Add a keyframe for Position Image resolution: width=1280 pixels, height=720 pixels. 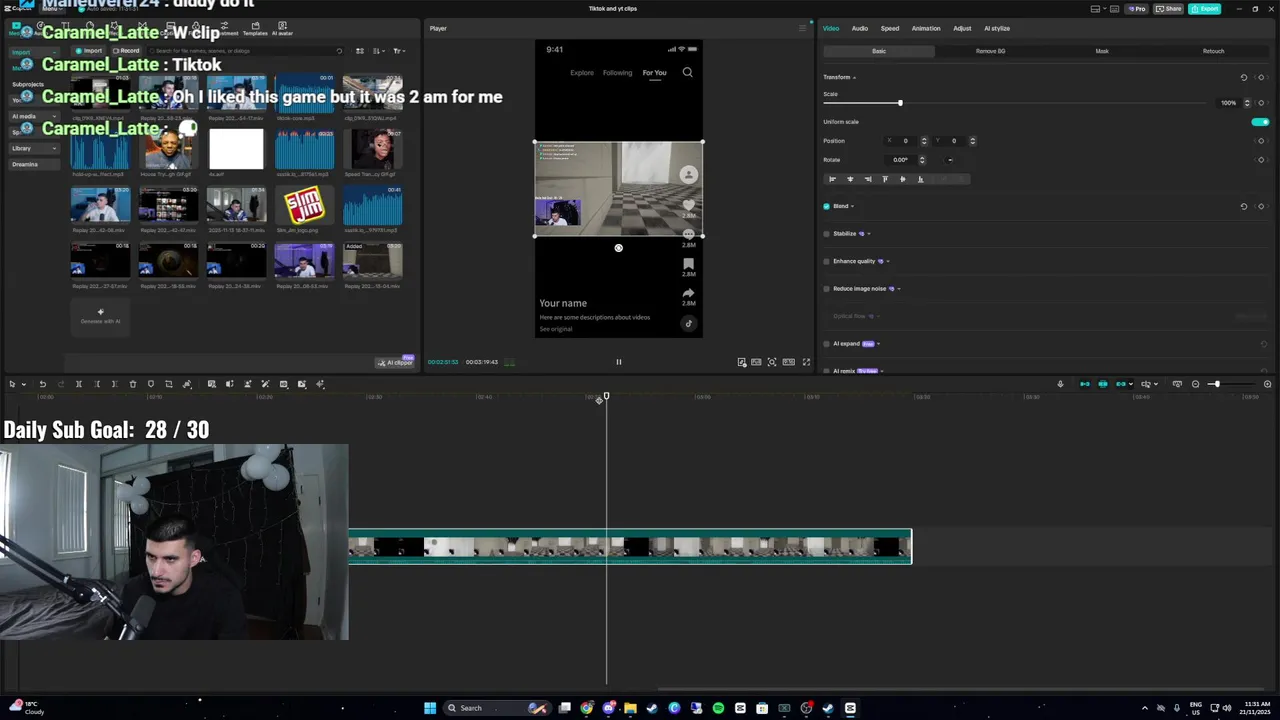[1261, 141]
